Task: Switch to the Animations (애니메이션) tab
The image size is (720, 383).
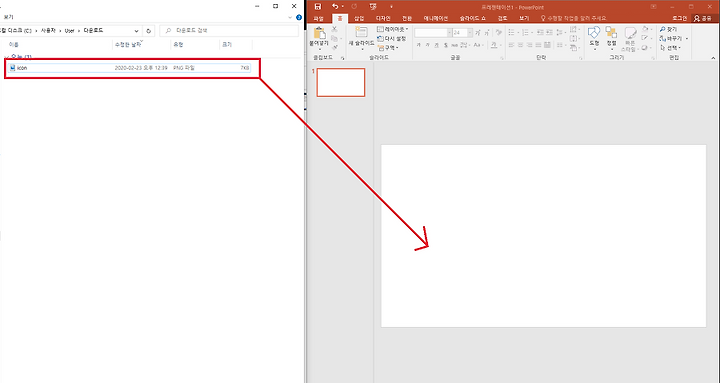Action: [436, 18]
